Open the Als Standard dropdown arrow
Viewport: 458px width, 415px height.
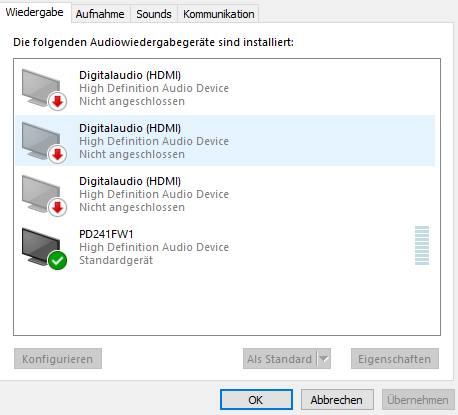pos(324,359)
